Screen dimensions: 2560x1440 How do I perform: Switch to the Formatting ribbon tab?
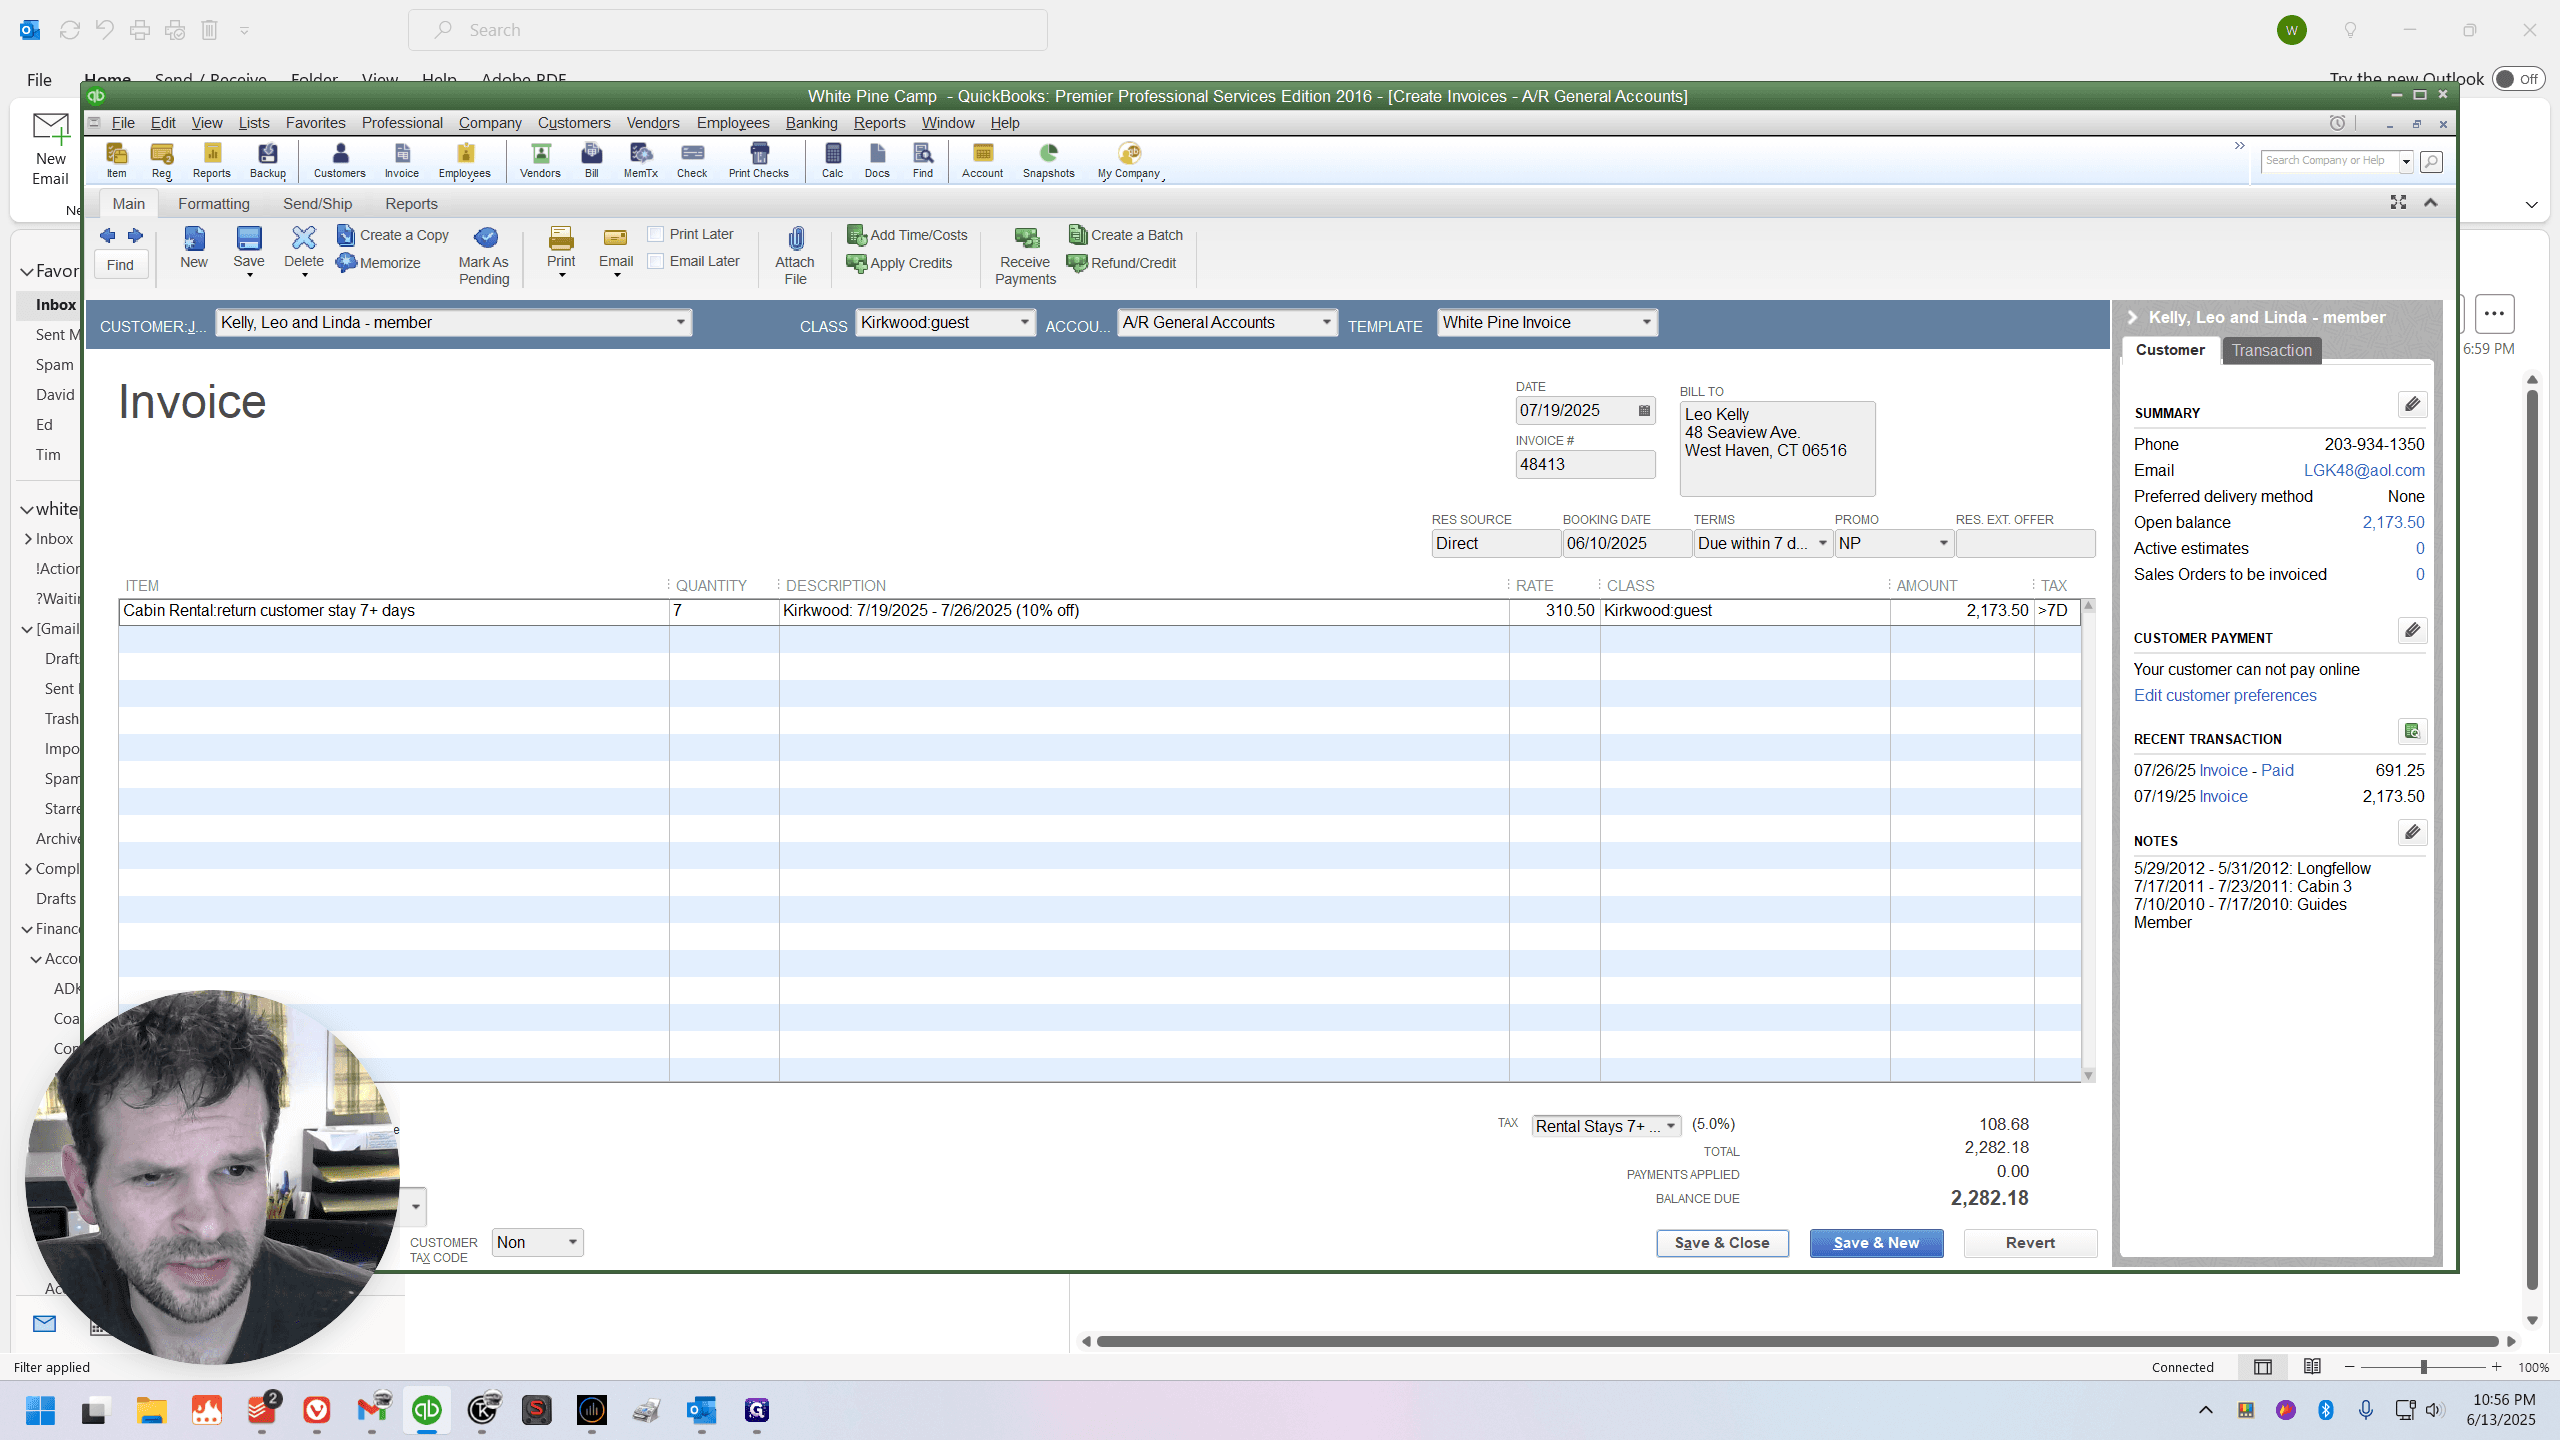(214, 203)
